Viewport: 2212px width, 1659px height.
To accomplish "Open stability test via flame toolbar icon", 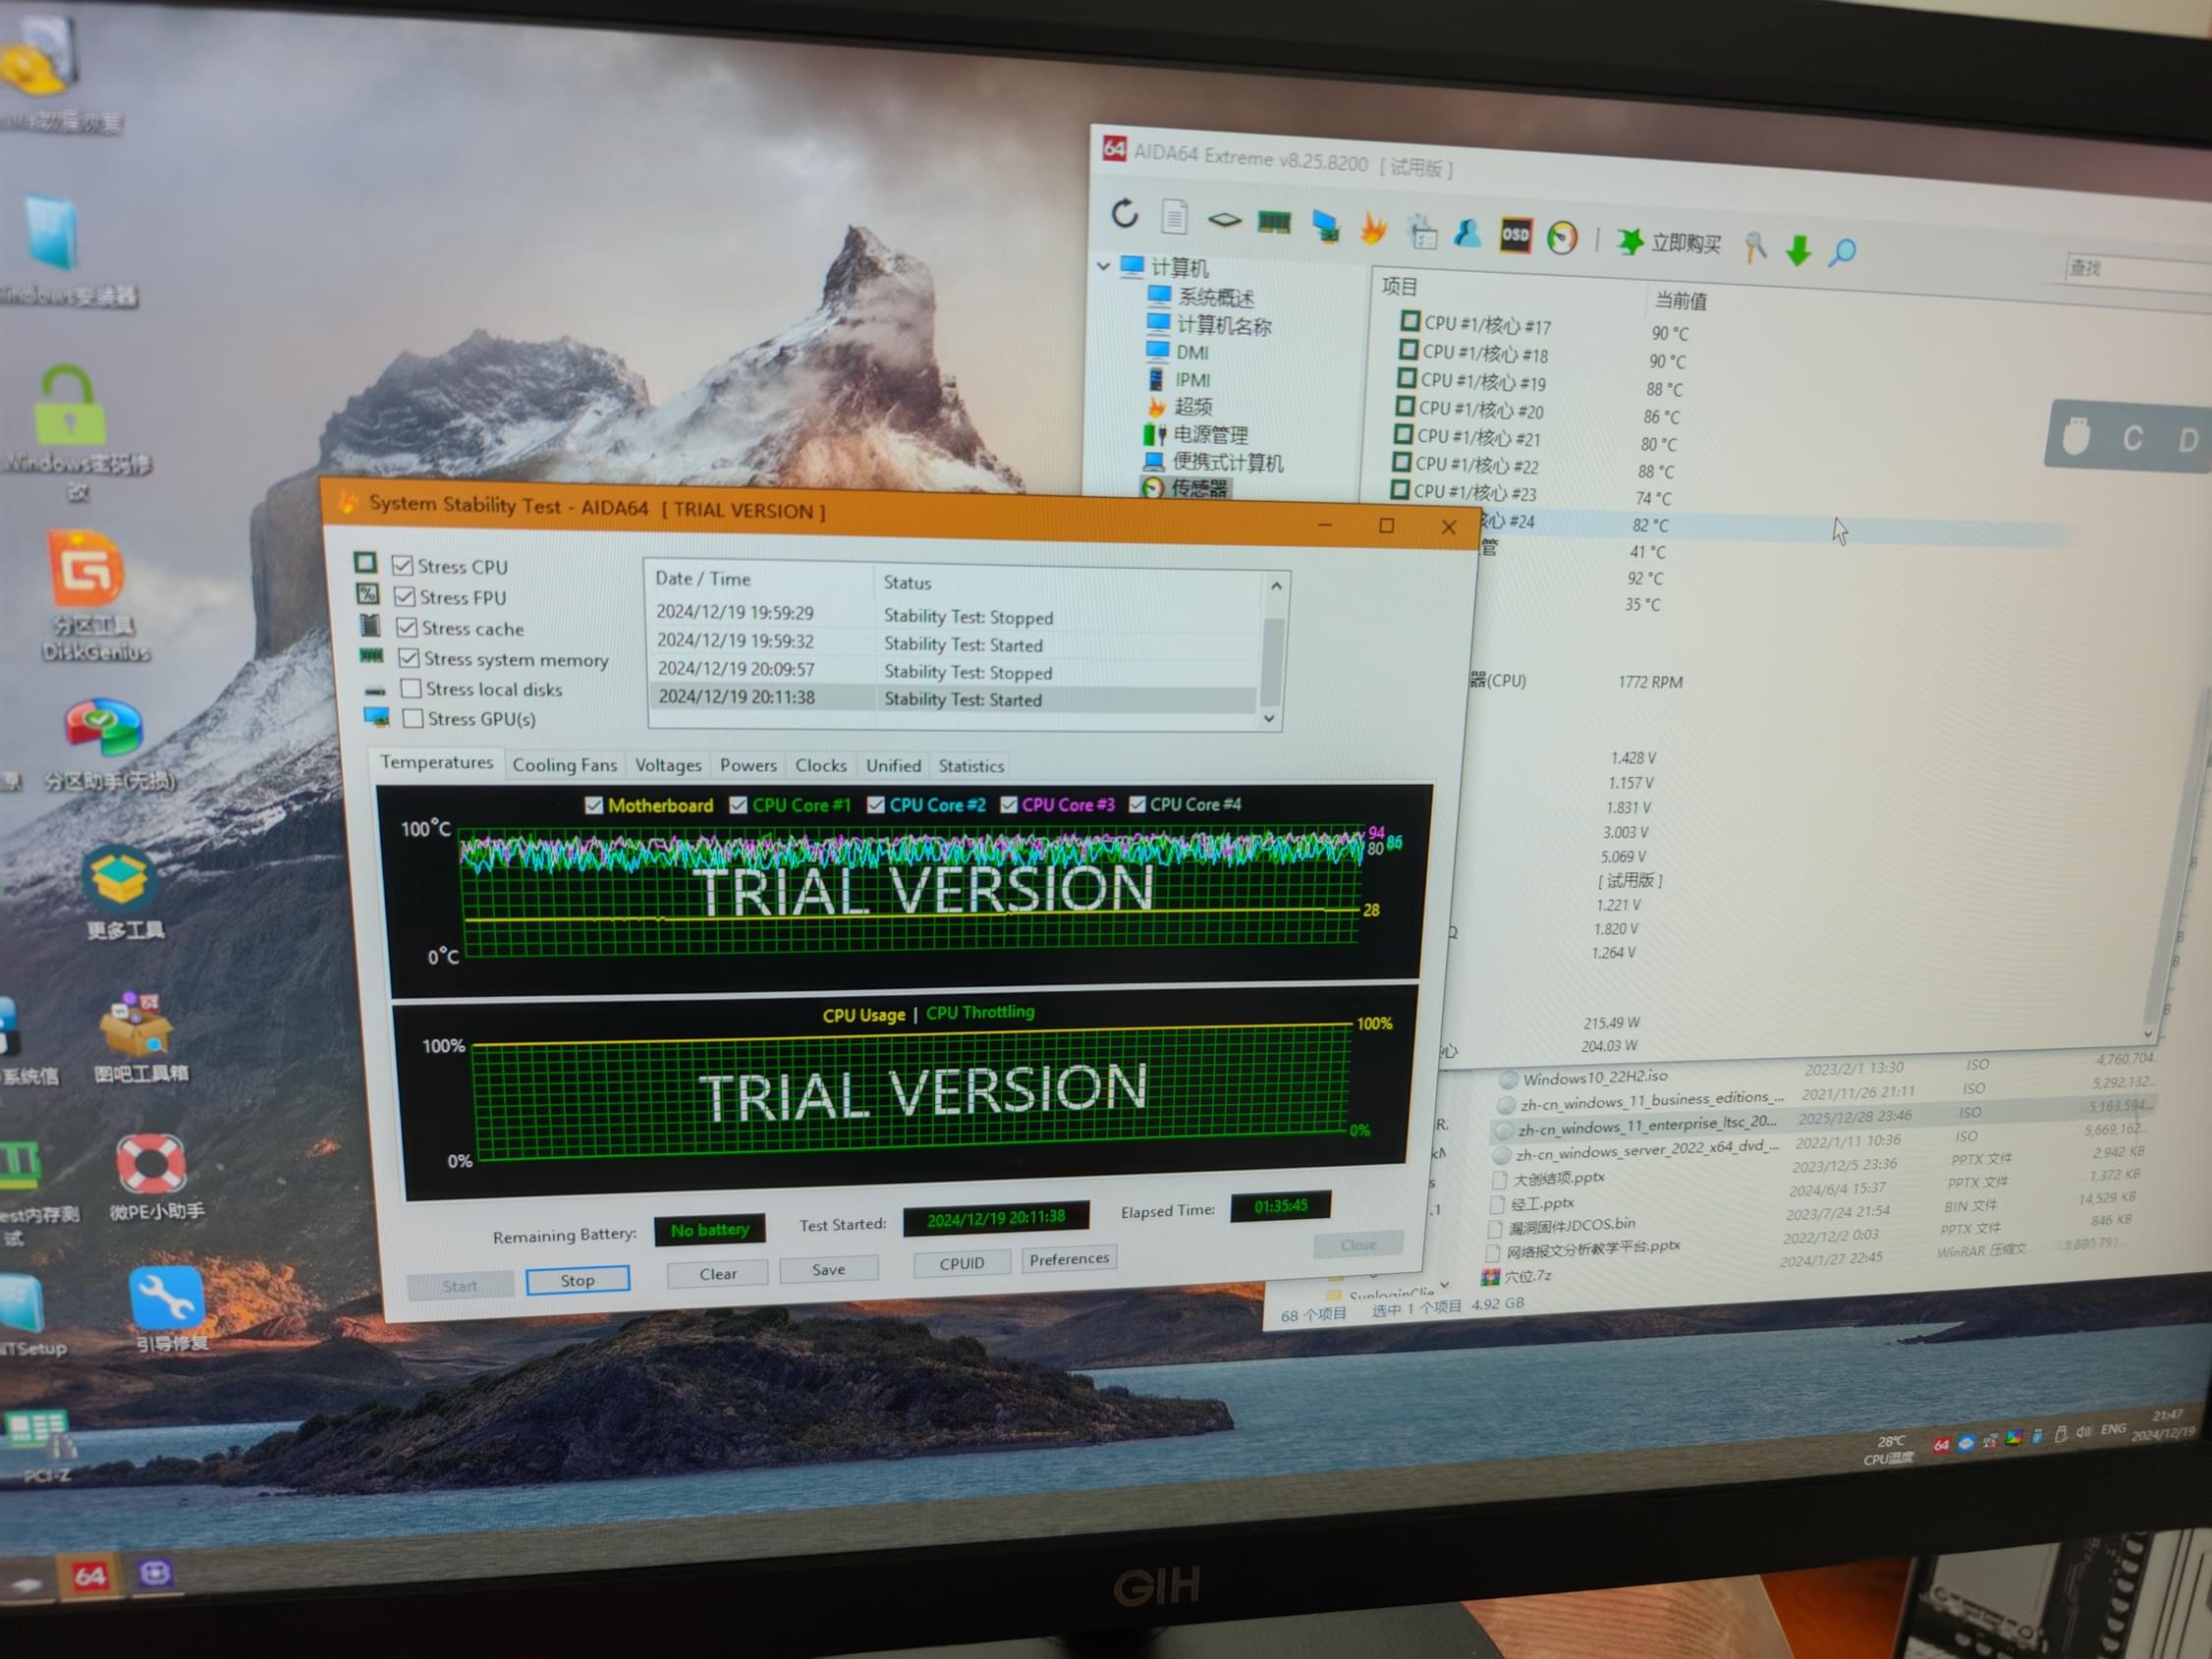I will click(x=1374, y=229).
